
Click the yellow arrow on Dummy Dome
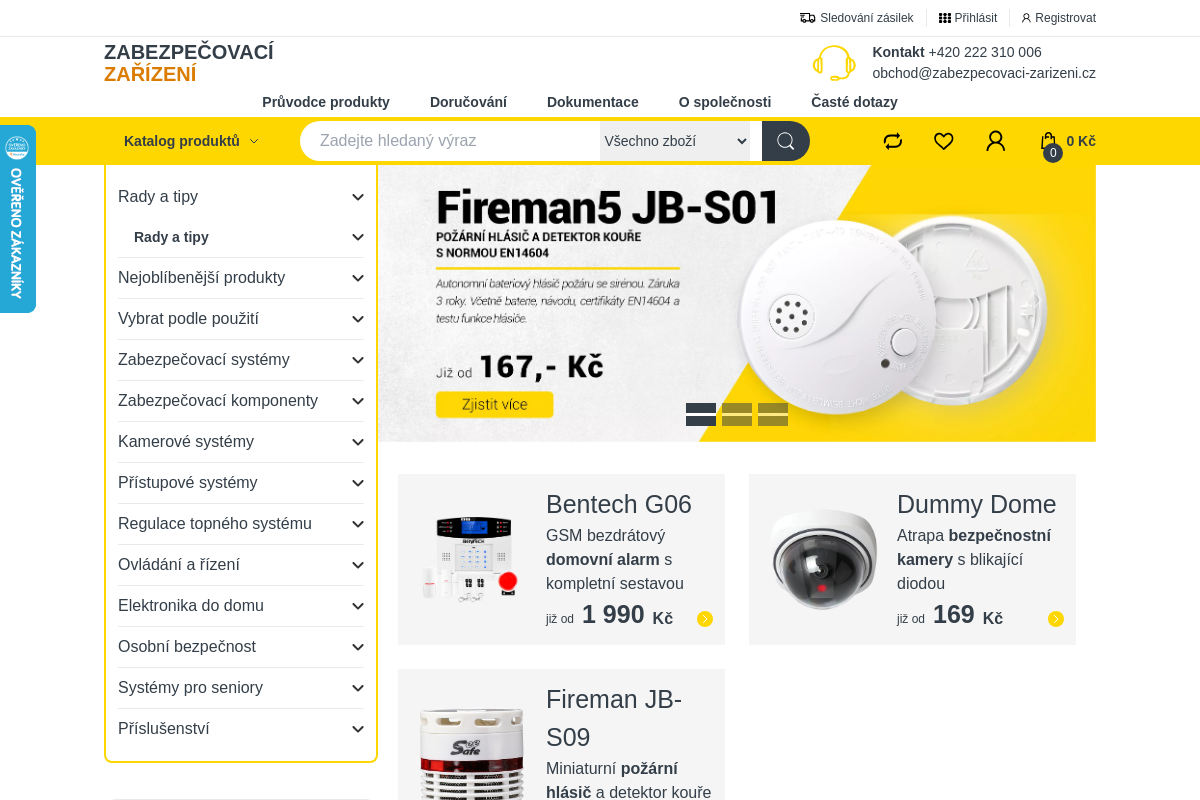pyautogui.click(x=1056, y=619)
